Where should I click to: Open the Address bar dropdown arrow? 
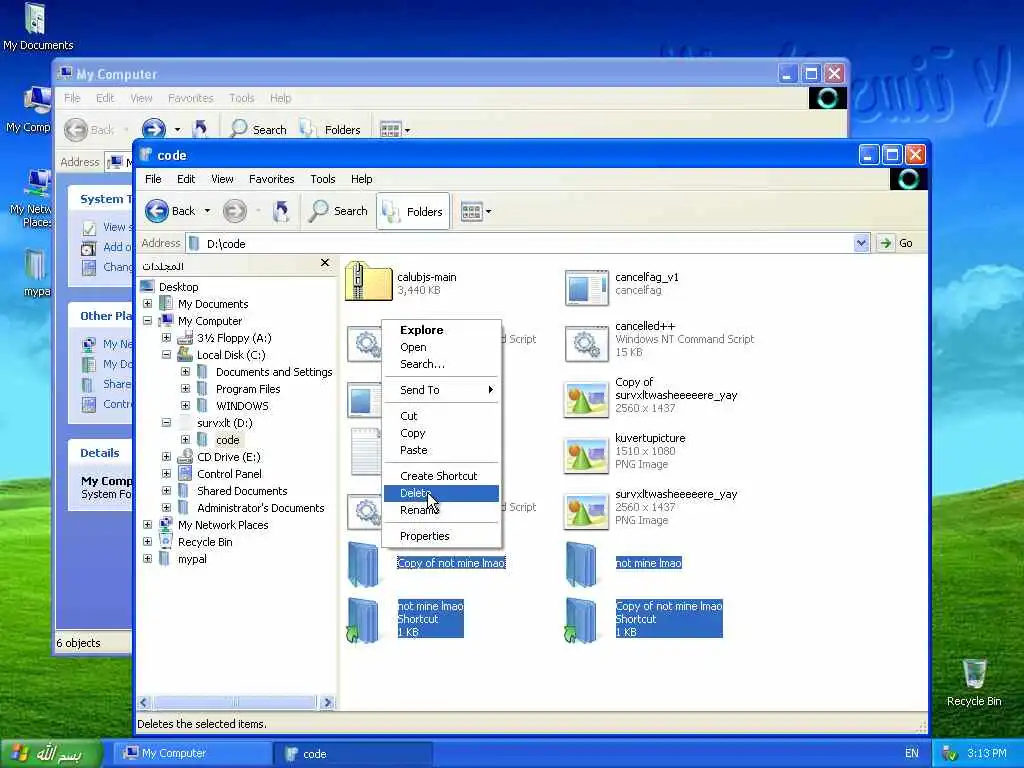861,243
